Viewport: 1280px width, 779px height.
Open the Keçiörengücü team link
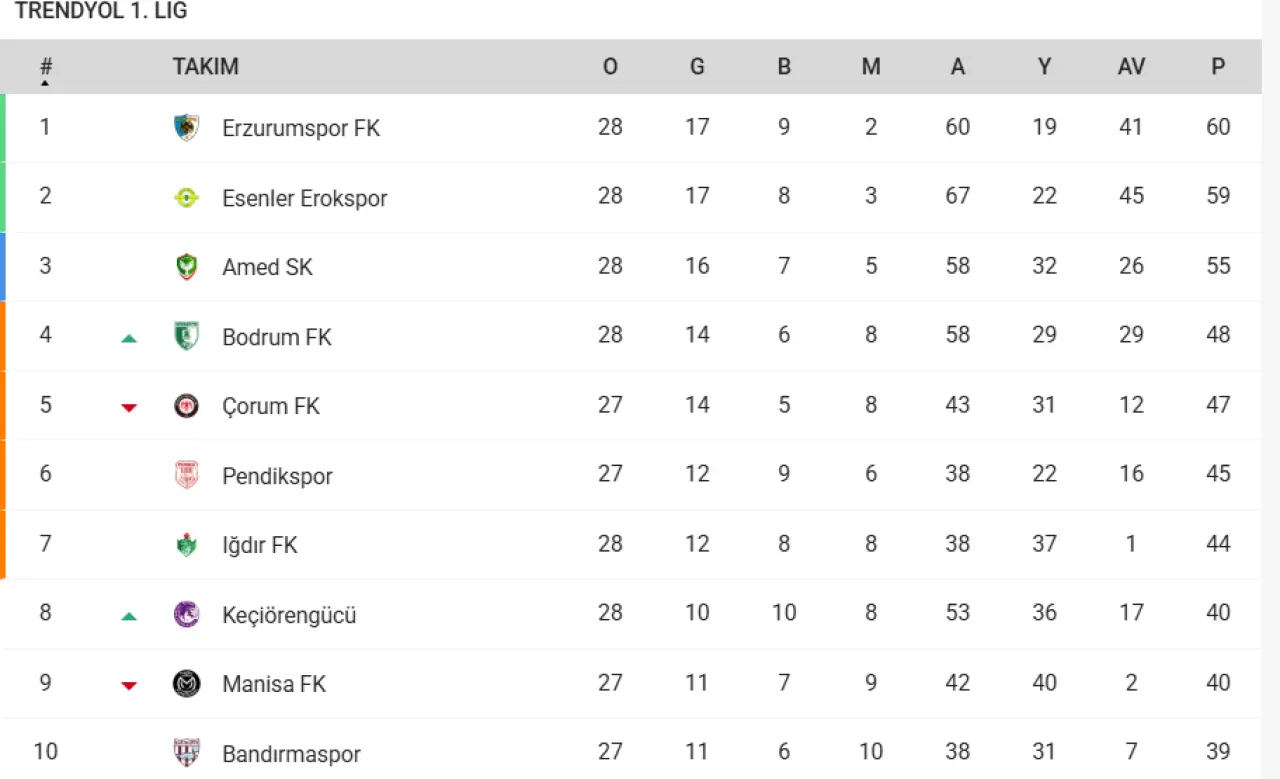pyautogui.click(x=289, y=614)
